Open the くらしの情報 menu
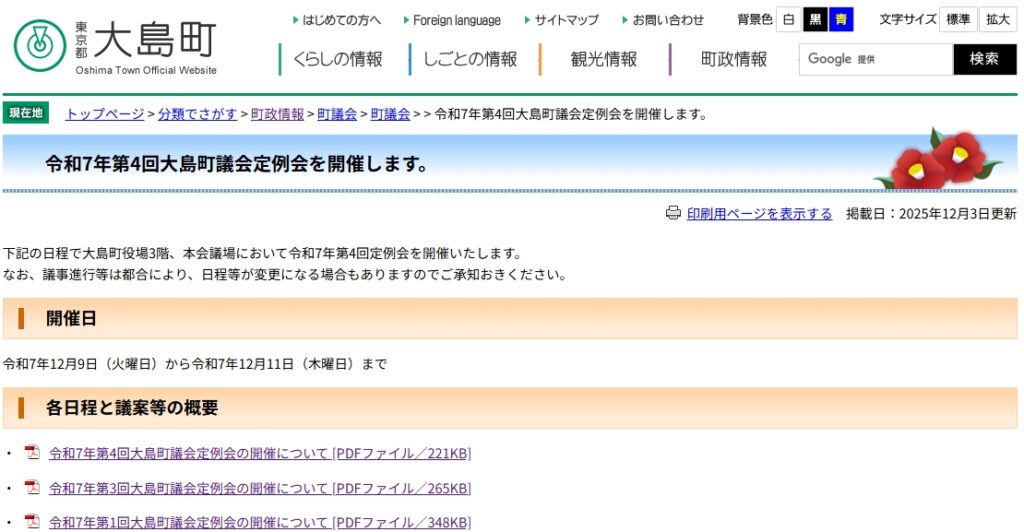The width and height of the screenshot is (1024, 532). pos(337,60)
